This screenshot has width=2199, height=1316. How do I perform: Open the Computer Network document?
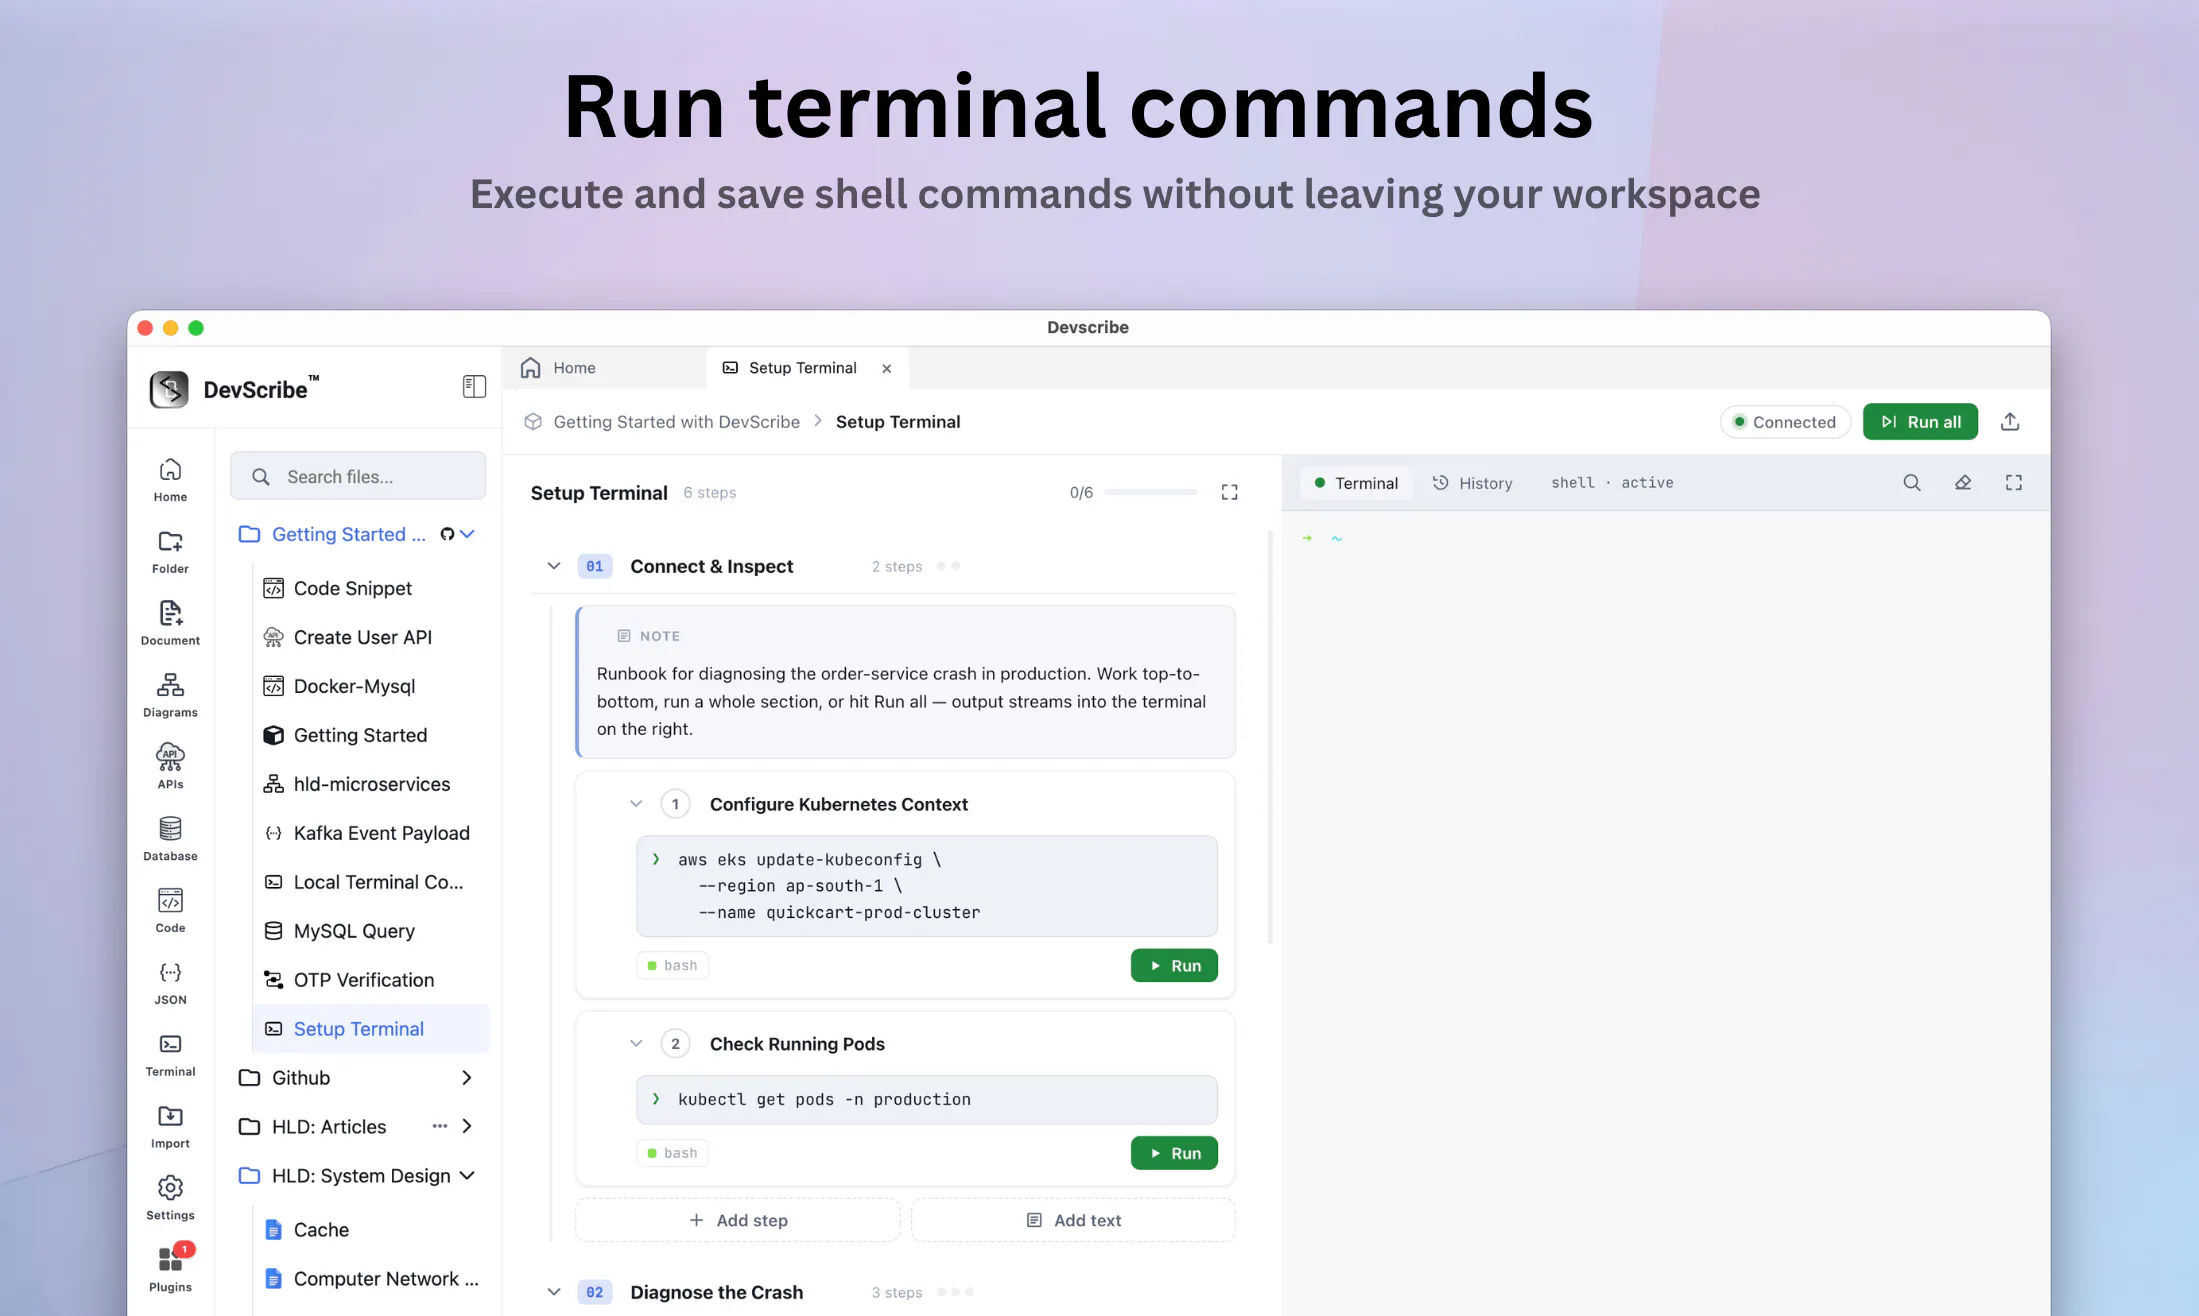pyautogui.click(x=371, y=1279)
